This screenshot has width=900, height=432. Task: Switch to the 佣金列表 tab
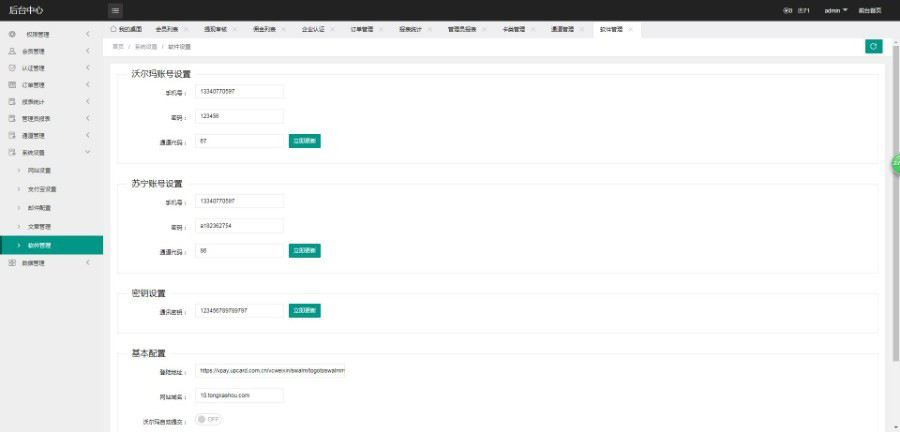pyautogui.click(x=264, y=29)
